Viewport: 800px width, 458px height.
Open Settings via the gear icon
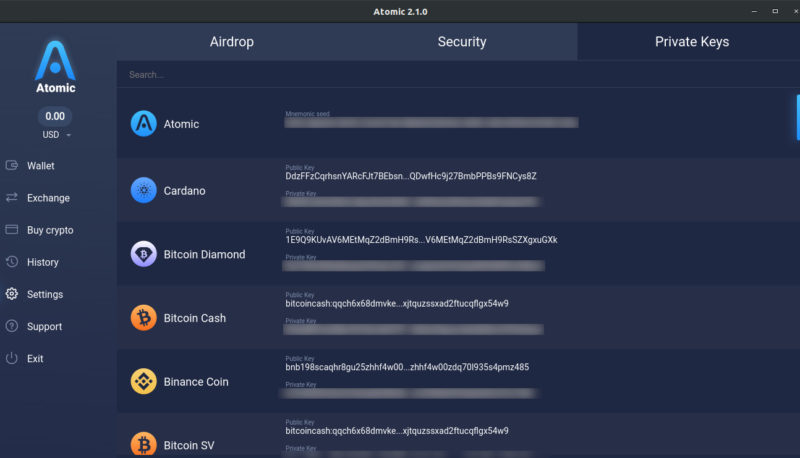click(12, 294)
